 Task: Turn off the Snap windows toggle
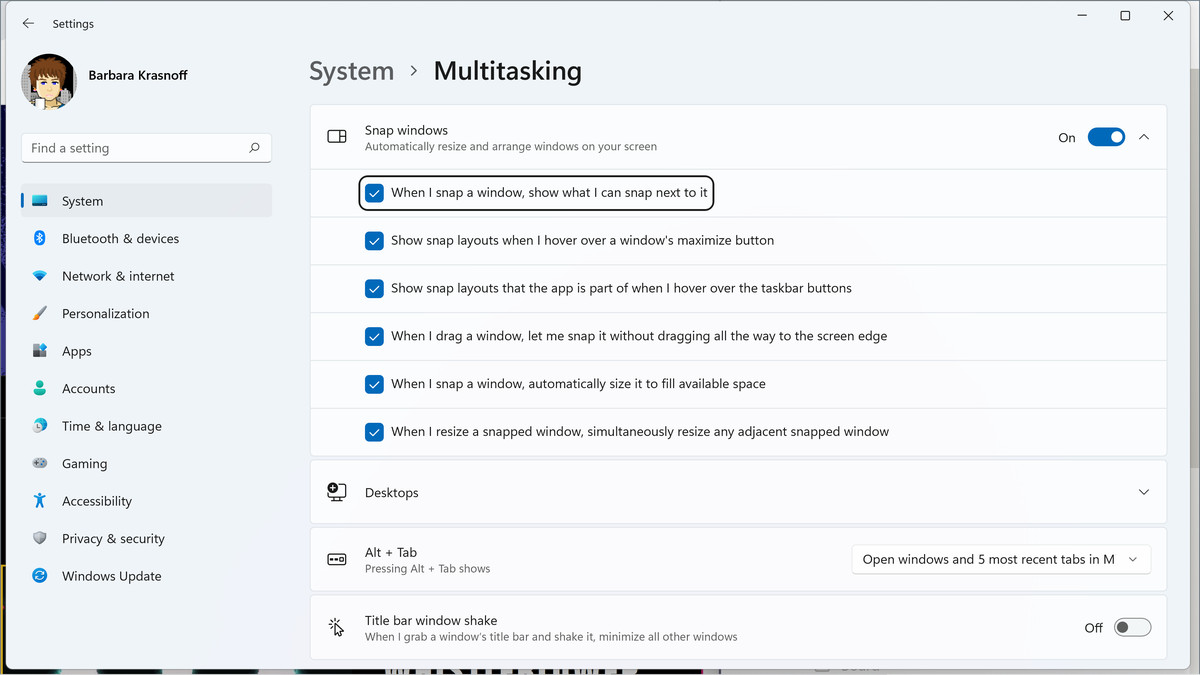click(1106, 137)
